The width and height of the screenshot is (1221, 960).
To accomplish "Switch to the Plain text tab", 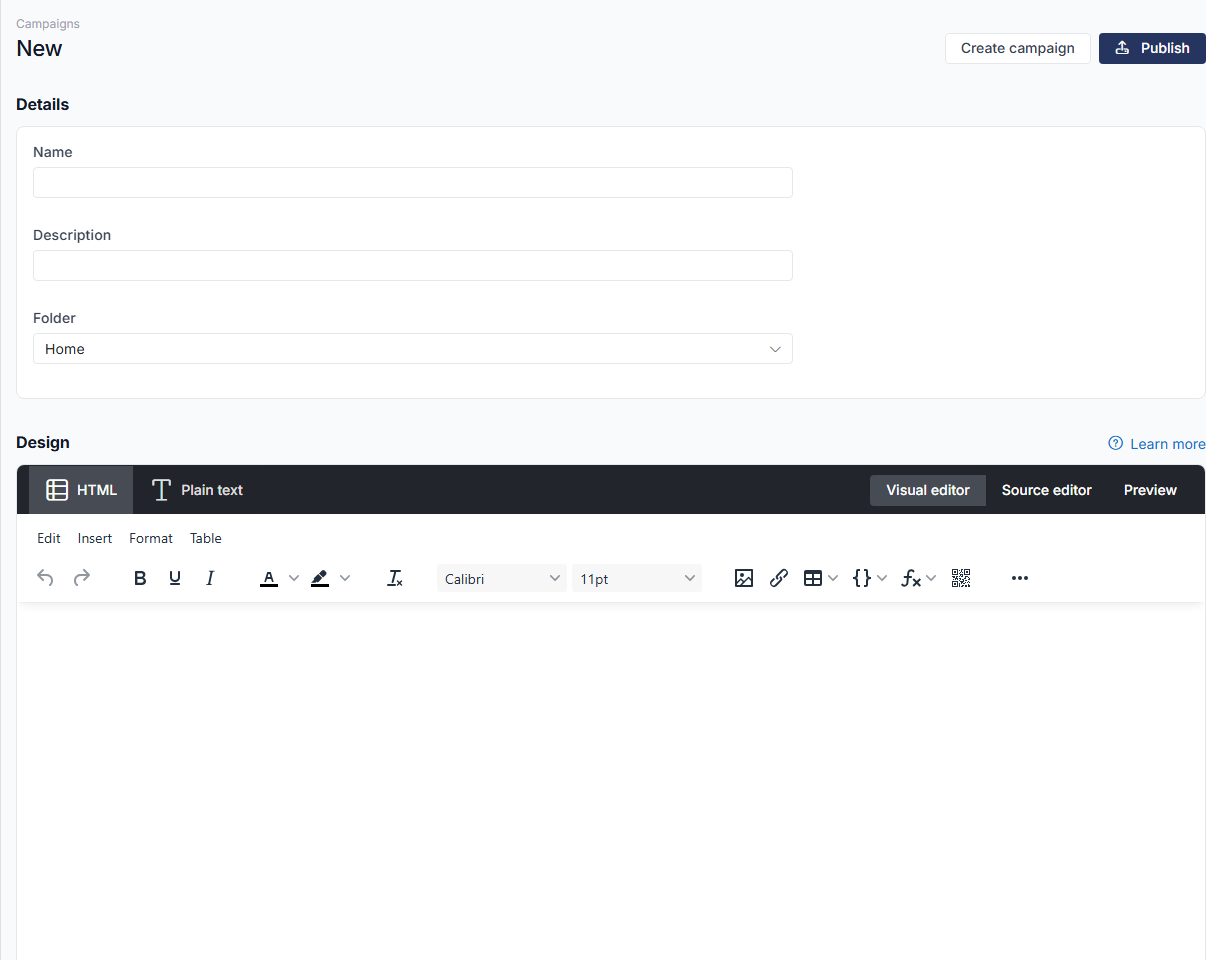I will click(x=197, y=490).
